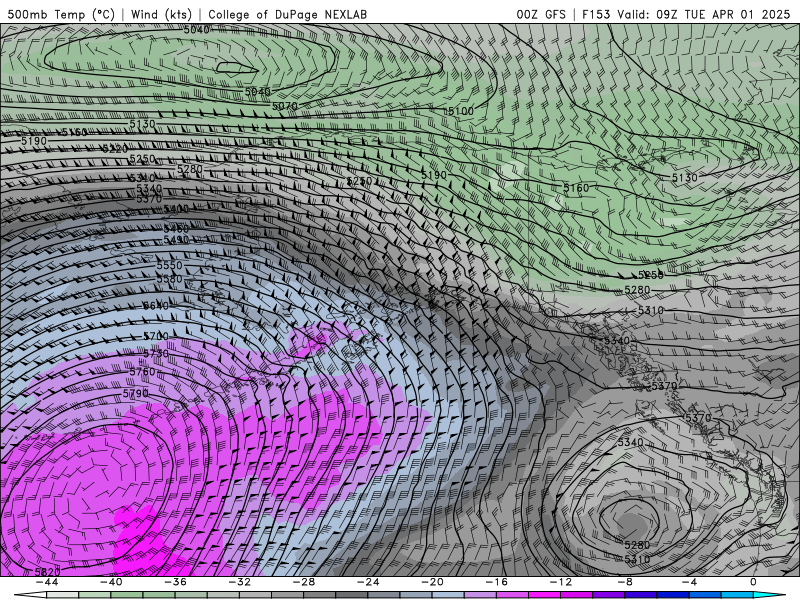Screen dimensions: 800x600
Task: Select the -16 colorbar tick label
Action: coord(496,582)
